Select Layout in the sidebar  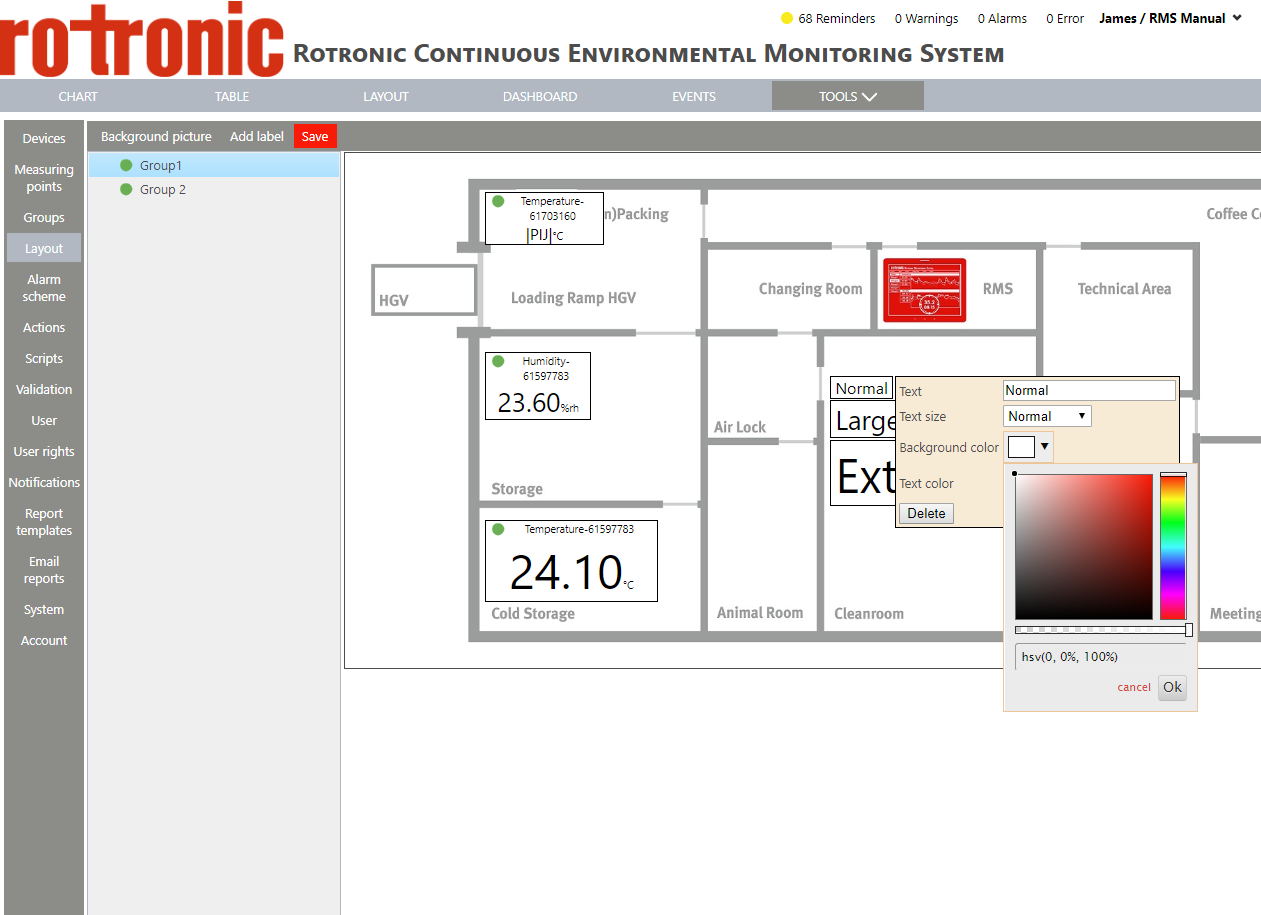(x=44, y=248)
